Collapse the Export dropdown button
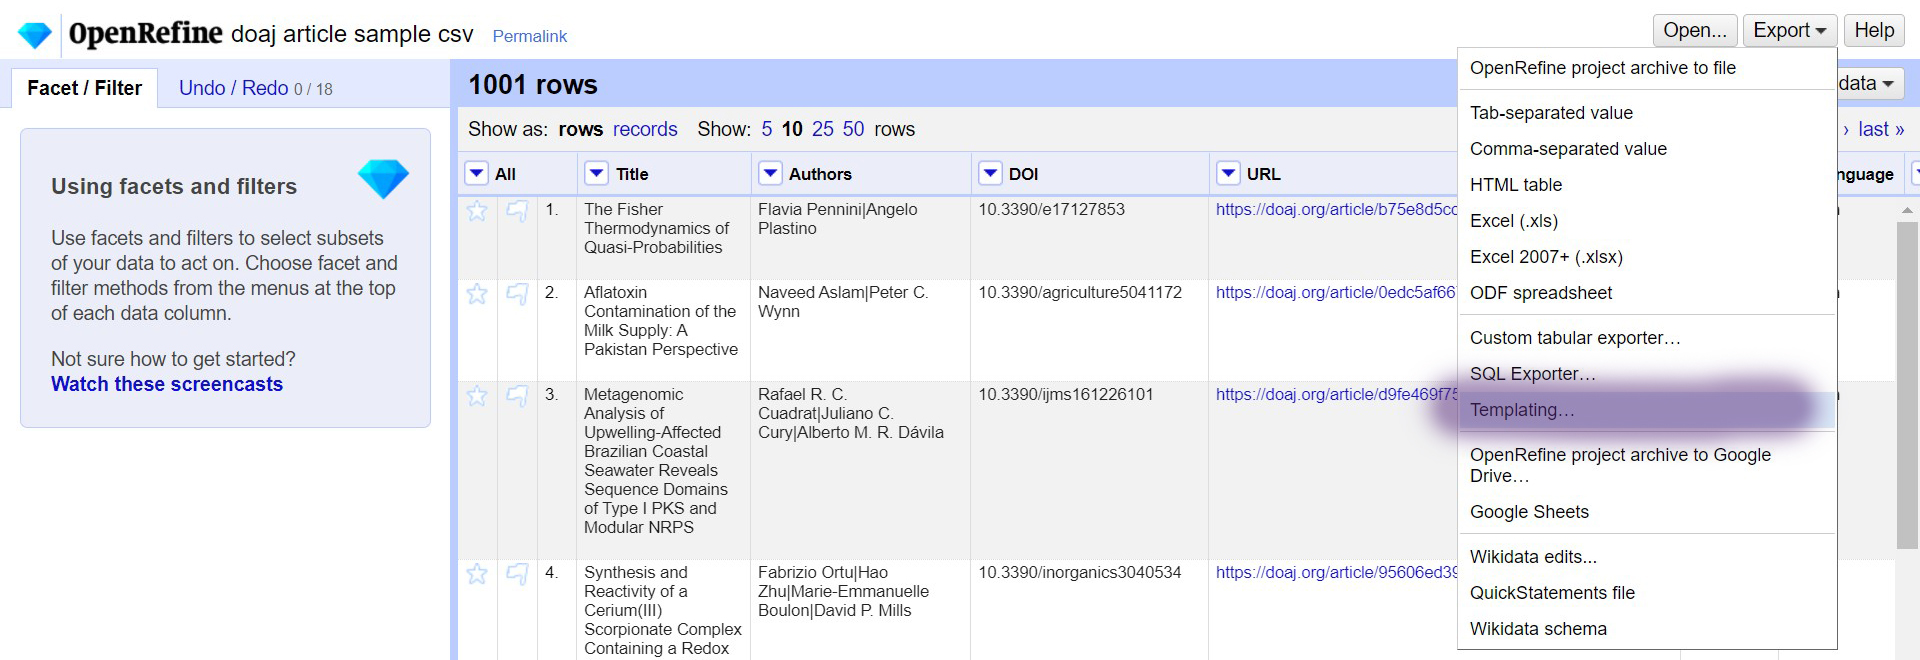The width and height of the screenshot is (1920, 660). [1789, 30]
